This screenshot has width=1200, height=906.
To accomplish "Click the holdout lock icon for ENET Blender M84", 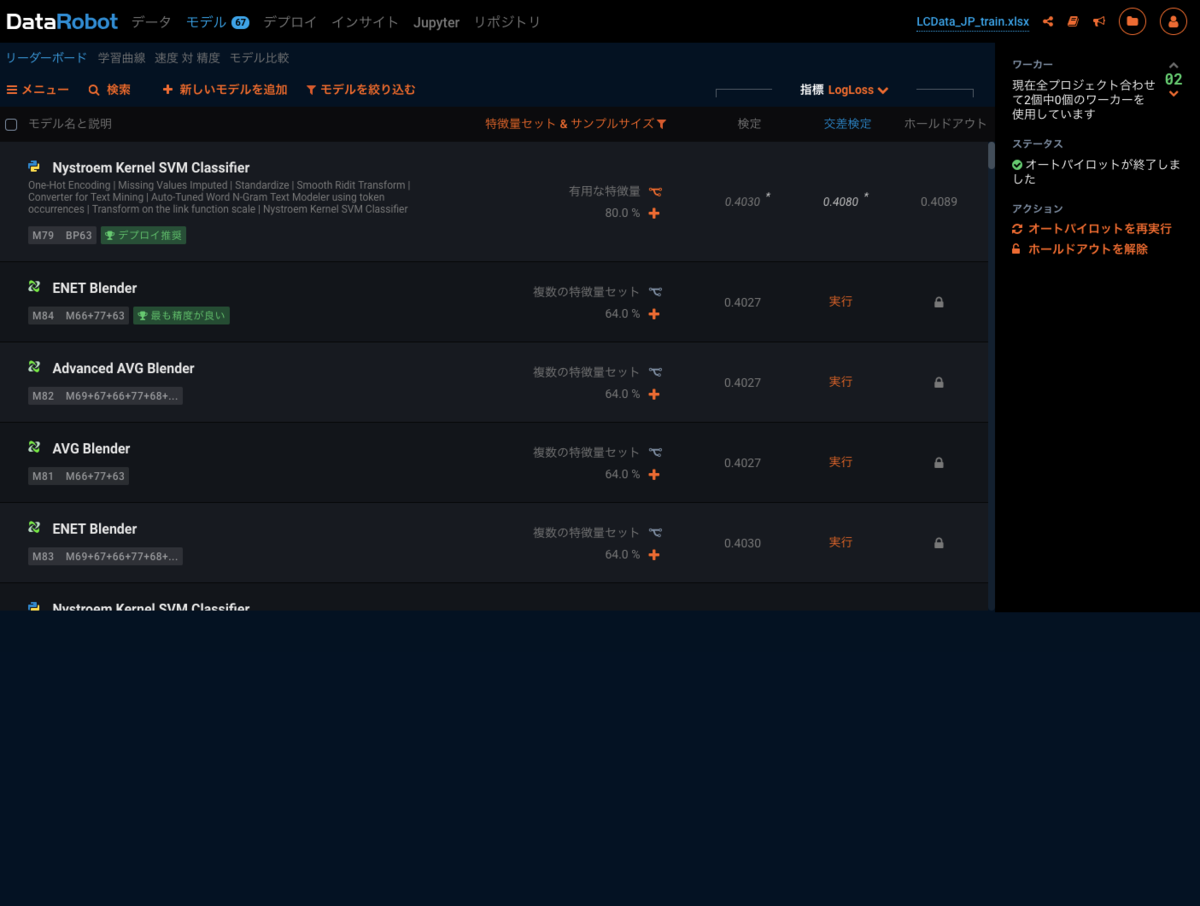I will pos(939,302).
